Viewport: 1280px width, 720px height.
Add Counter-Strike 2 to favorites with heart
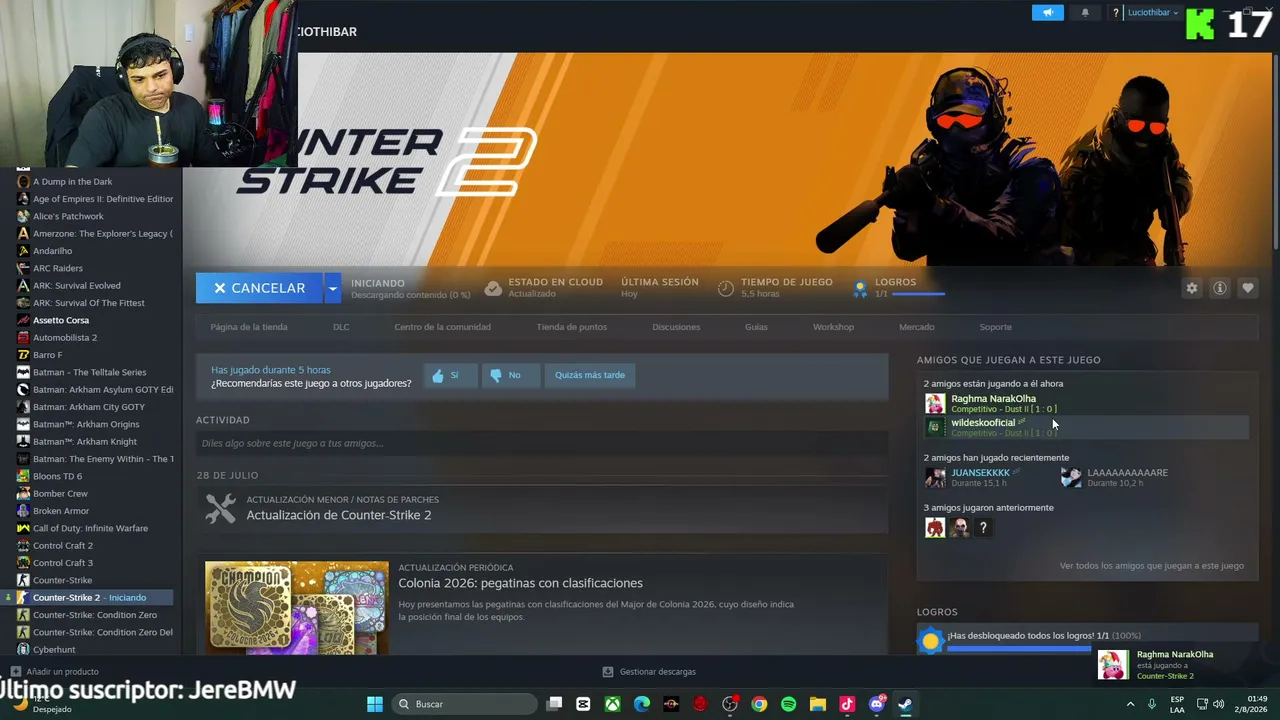point(1247,288)
